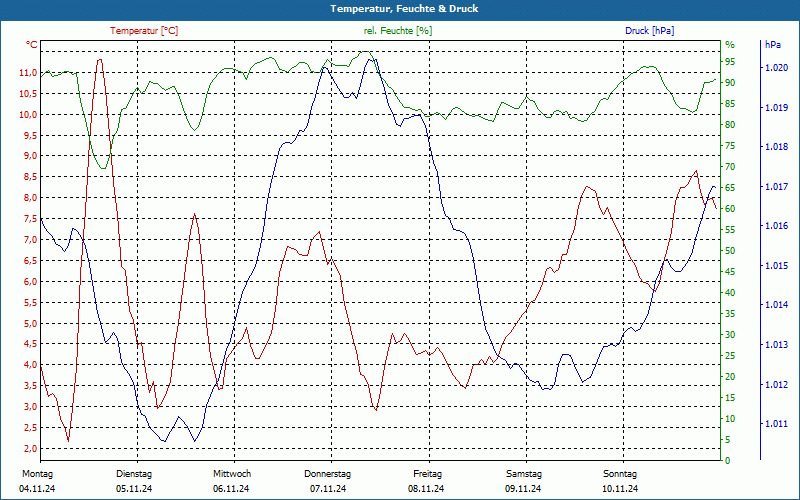Click the 45 humidity axis value
The height and width of the screenshot is (500, 800).
coord(730,272)
